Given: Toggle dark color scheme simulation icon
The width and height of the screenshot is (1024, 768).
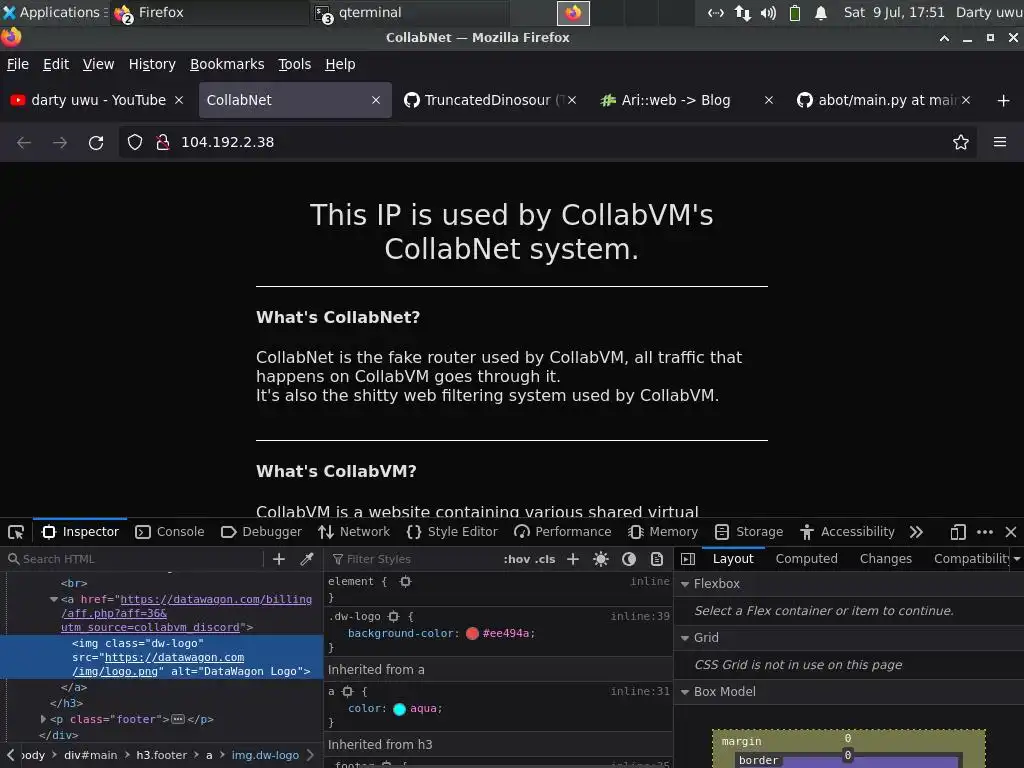Looking at the screenshot, I should pyautogui.click(x=629, y=559).
